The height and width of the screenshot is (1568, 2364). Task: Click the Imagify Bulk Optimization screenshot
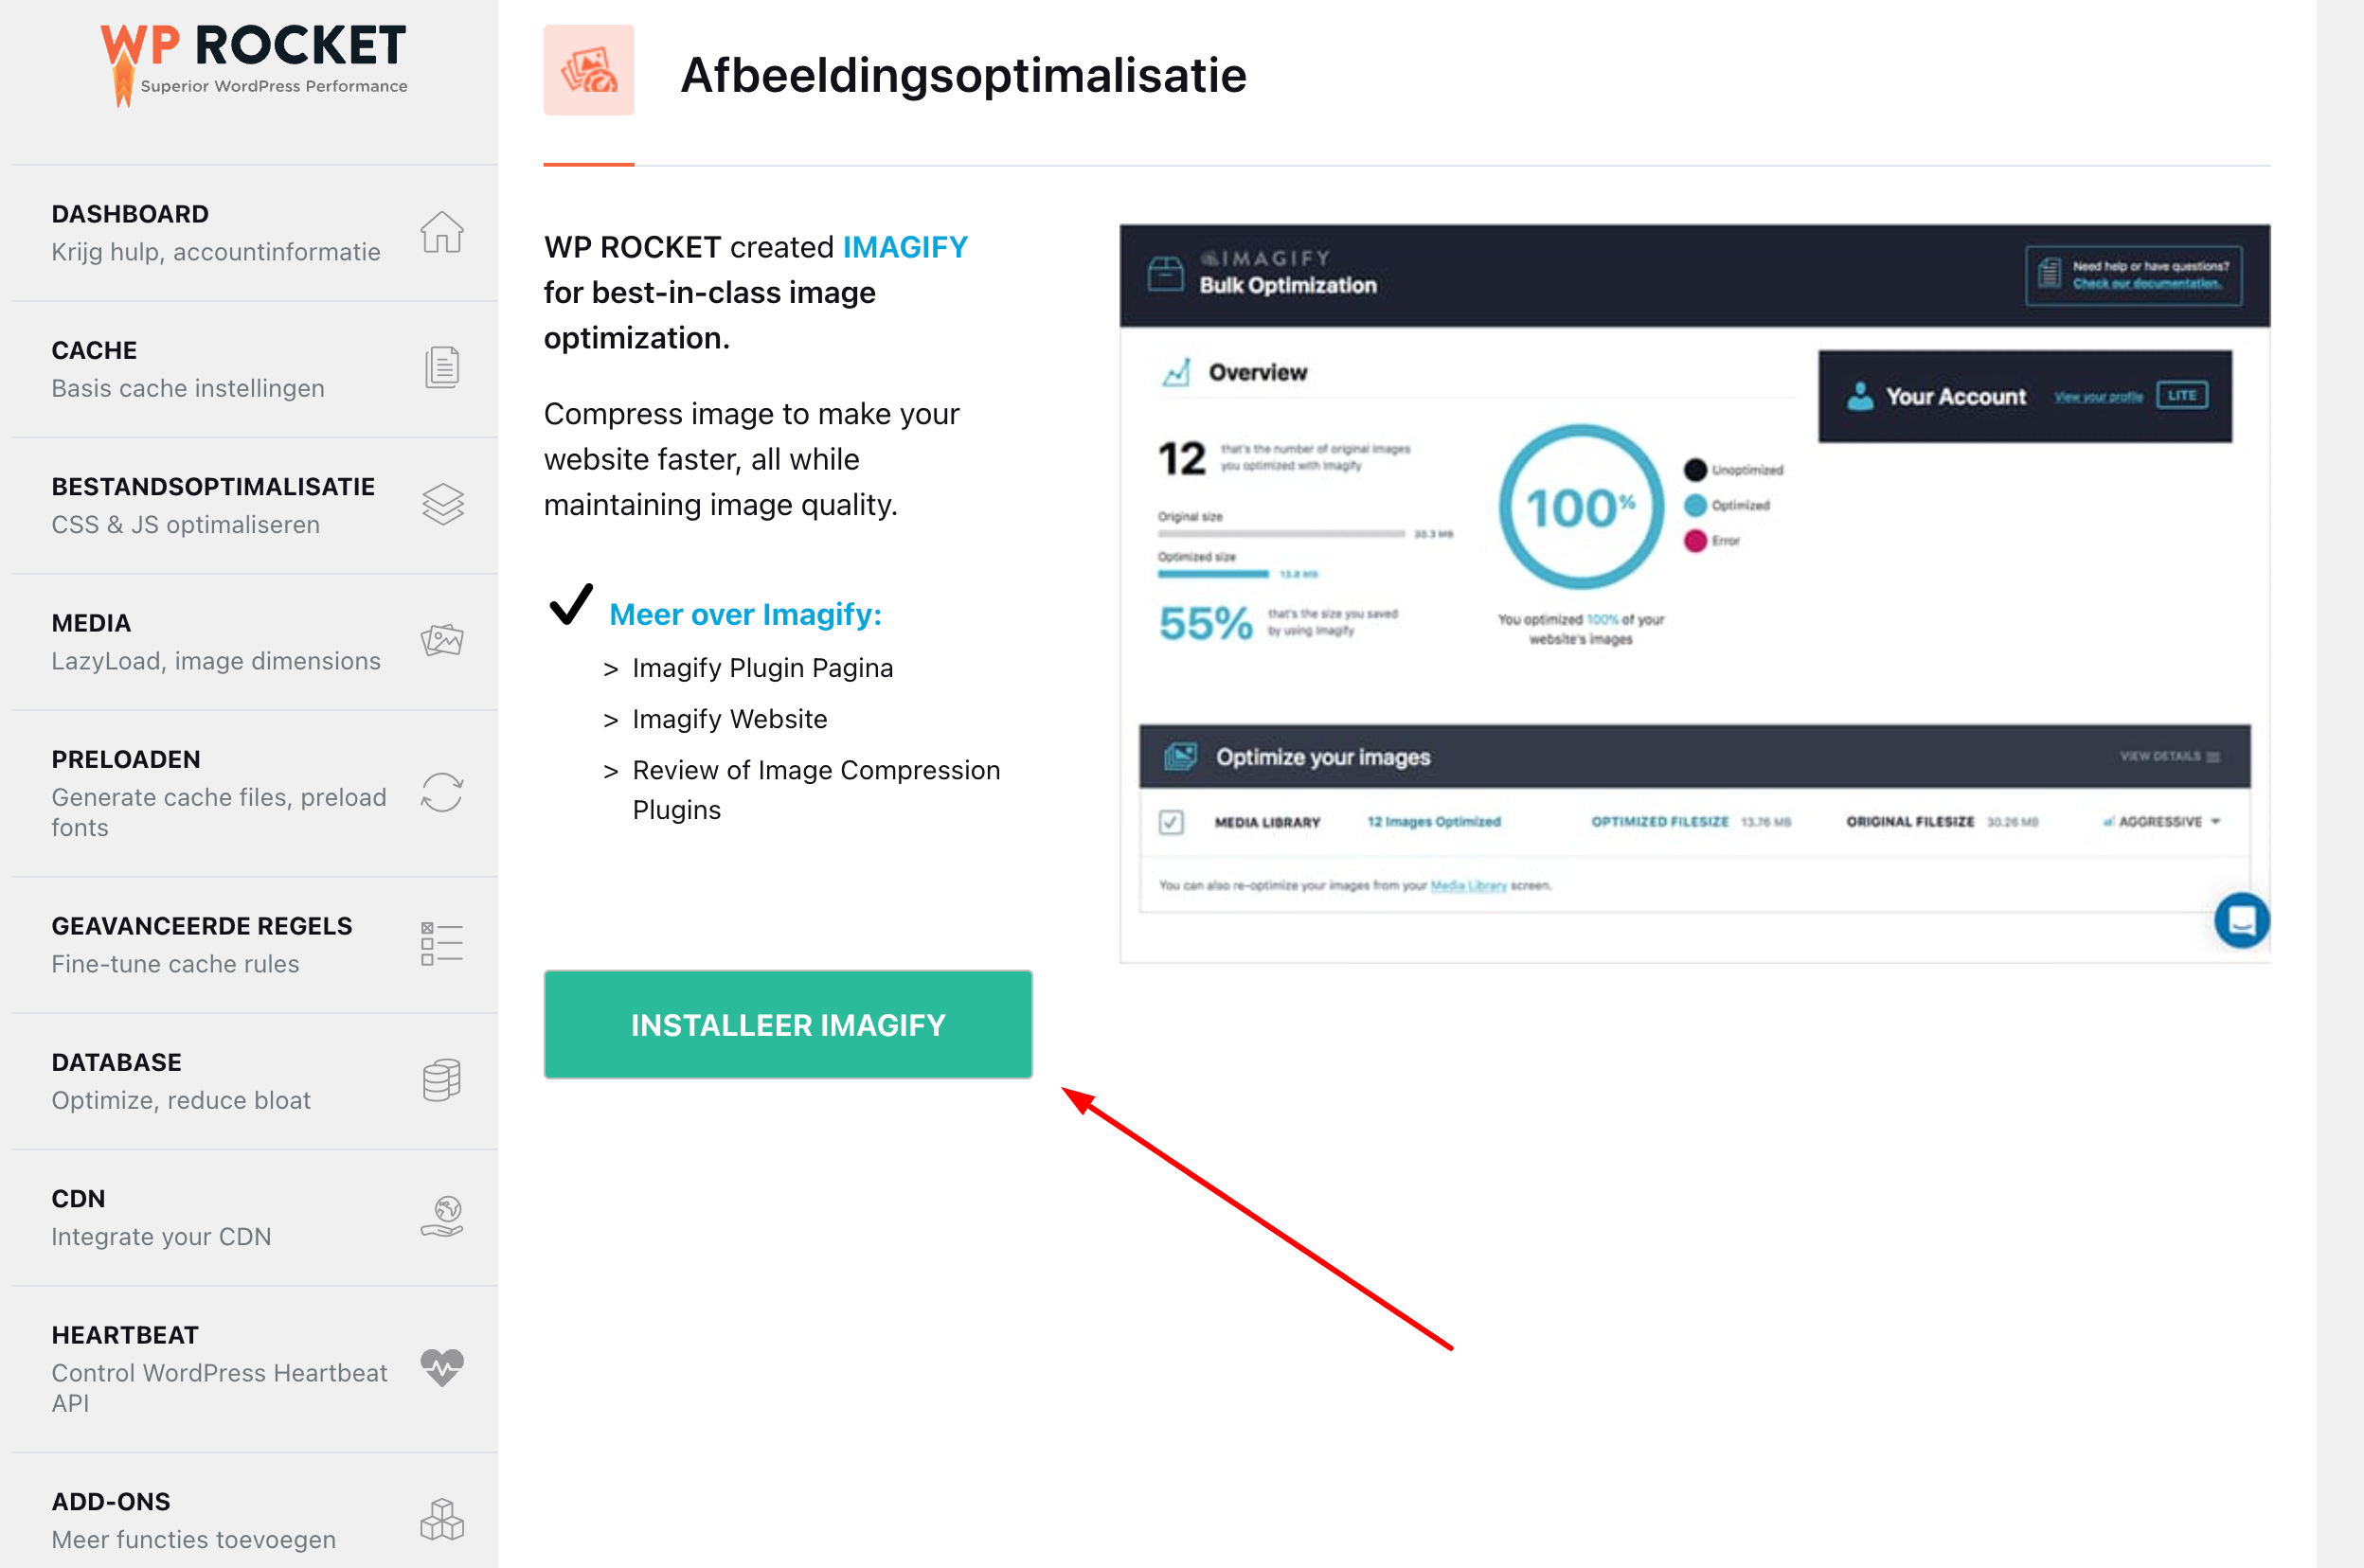click(1694, 594)
